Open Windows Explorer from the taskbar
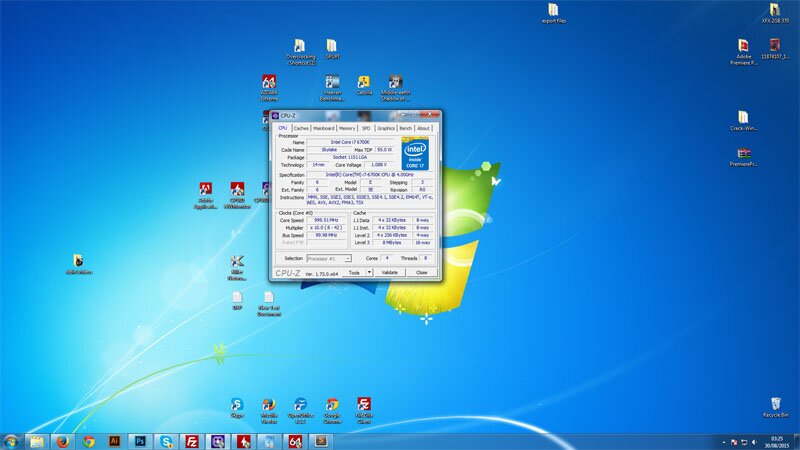 click(37, 442)
